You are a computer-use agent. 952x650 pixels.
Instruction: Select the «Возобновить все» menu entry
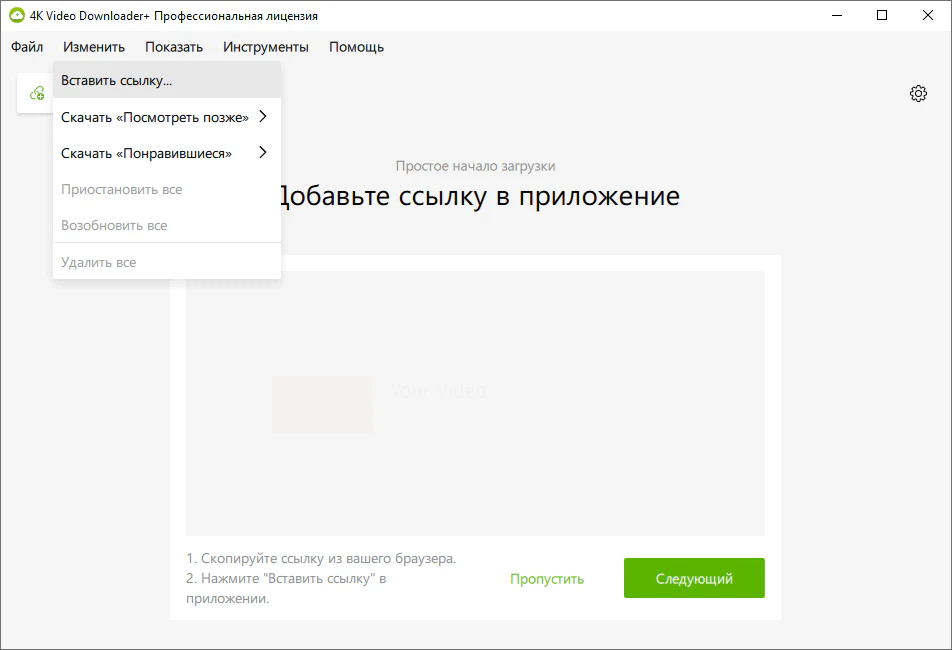tap(114, 225)
